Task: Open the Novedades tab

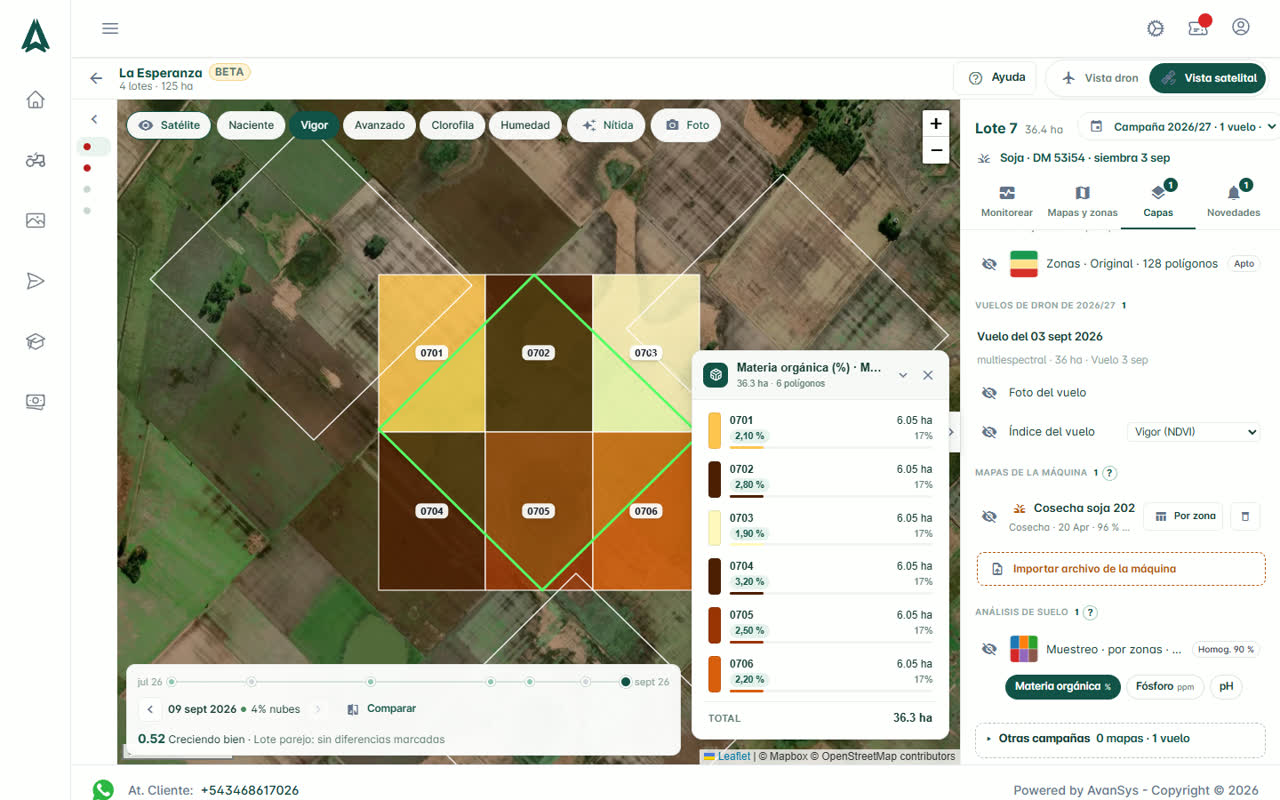Action: click(x=1233, y=201)
